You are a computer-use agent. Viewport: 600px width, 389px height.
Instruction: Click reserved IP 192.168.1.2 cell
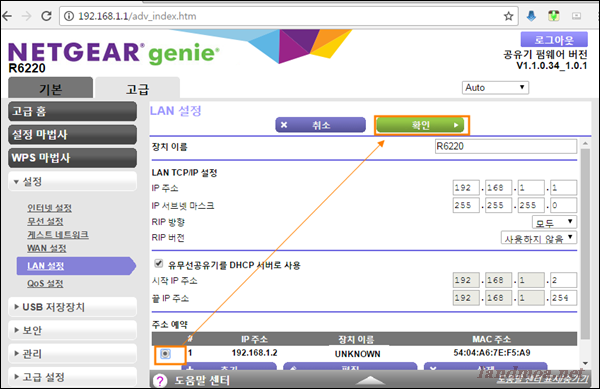click(x=254, y=353)
